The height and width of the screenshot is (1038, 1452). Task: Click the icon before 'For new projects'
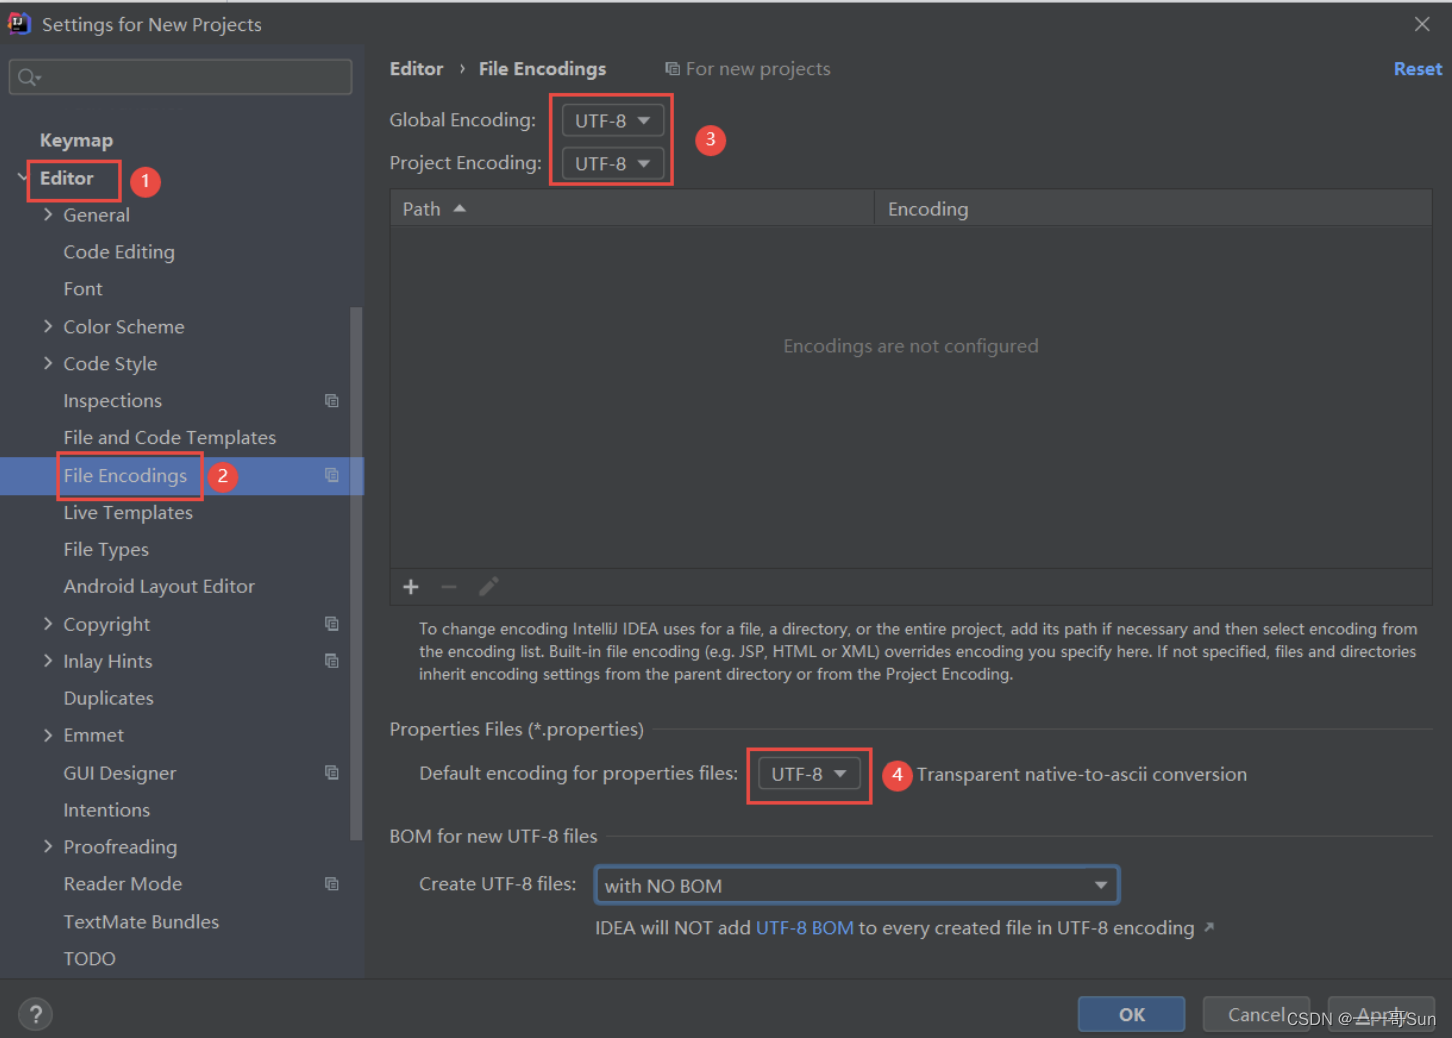[672, 69]
